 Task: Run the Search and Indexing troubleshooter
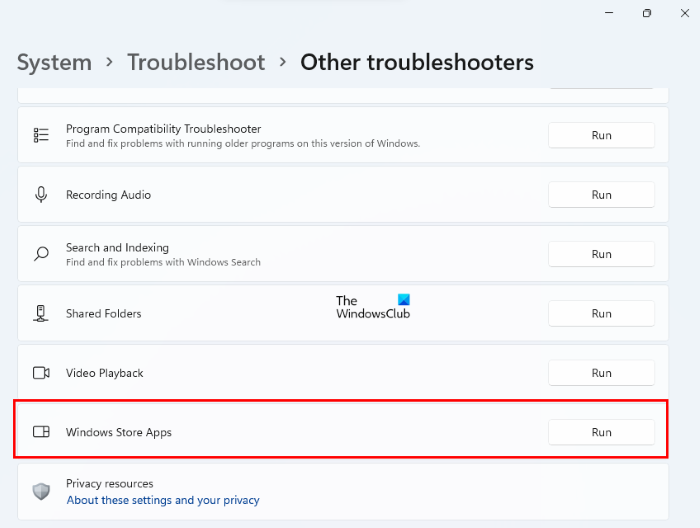[601, 254]
